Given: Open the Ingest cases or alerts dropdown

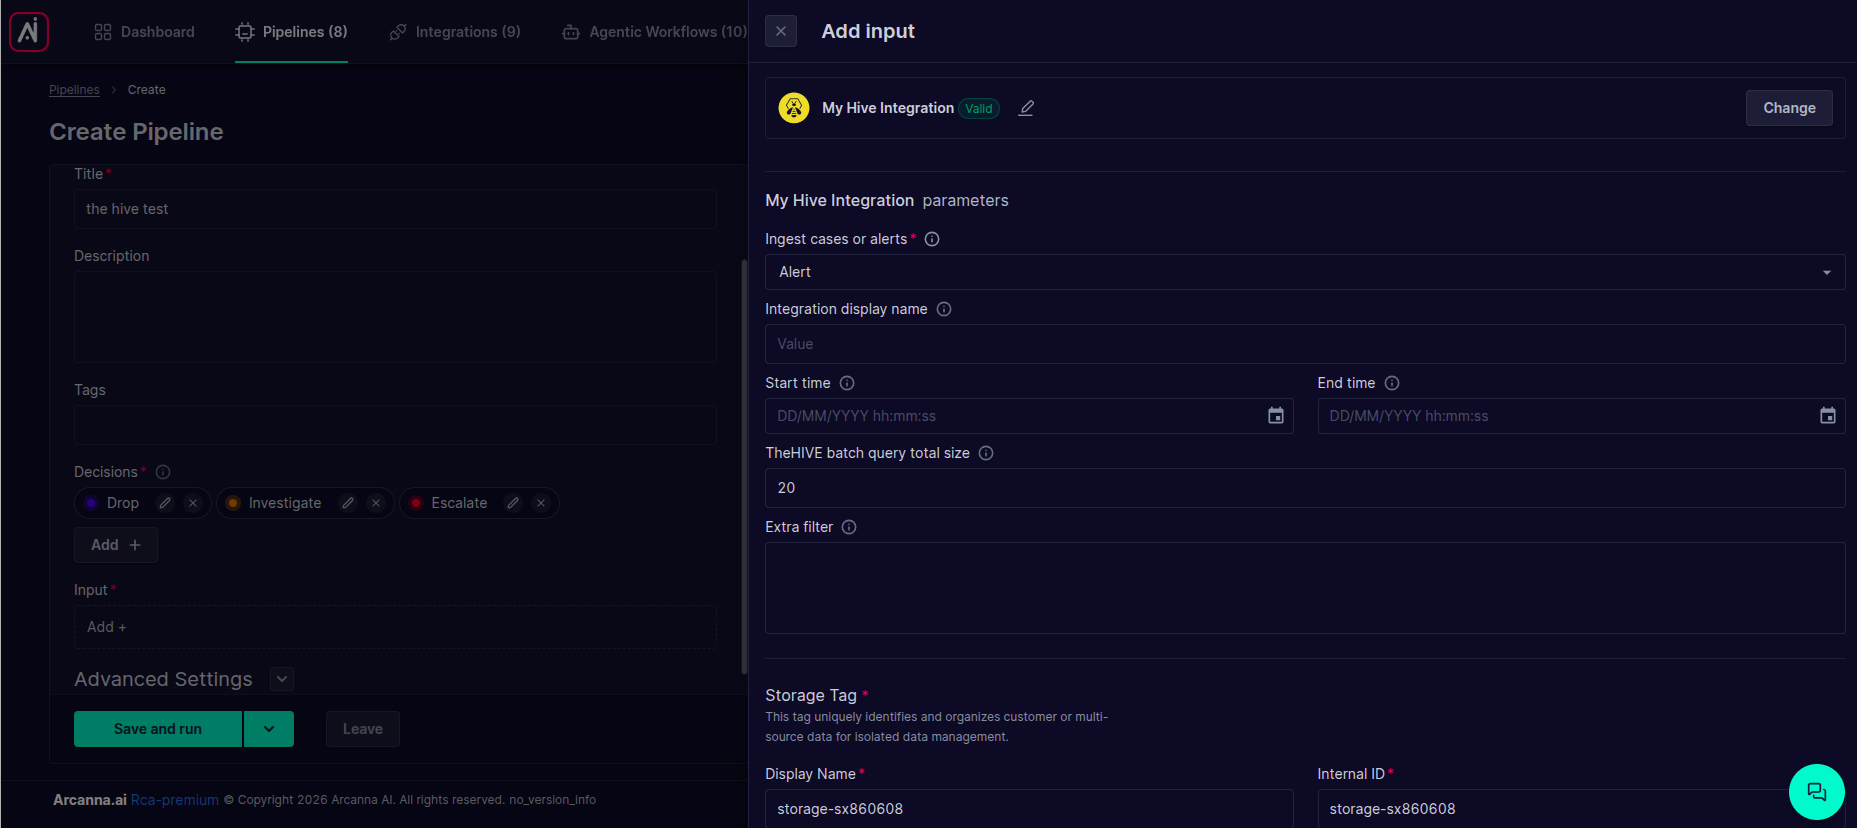Looking at the screenshot, I should 1305,272.
